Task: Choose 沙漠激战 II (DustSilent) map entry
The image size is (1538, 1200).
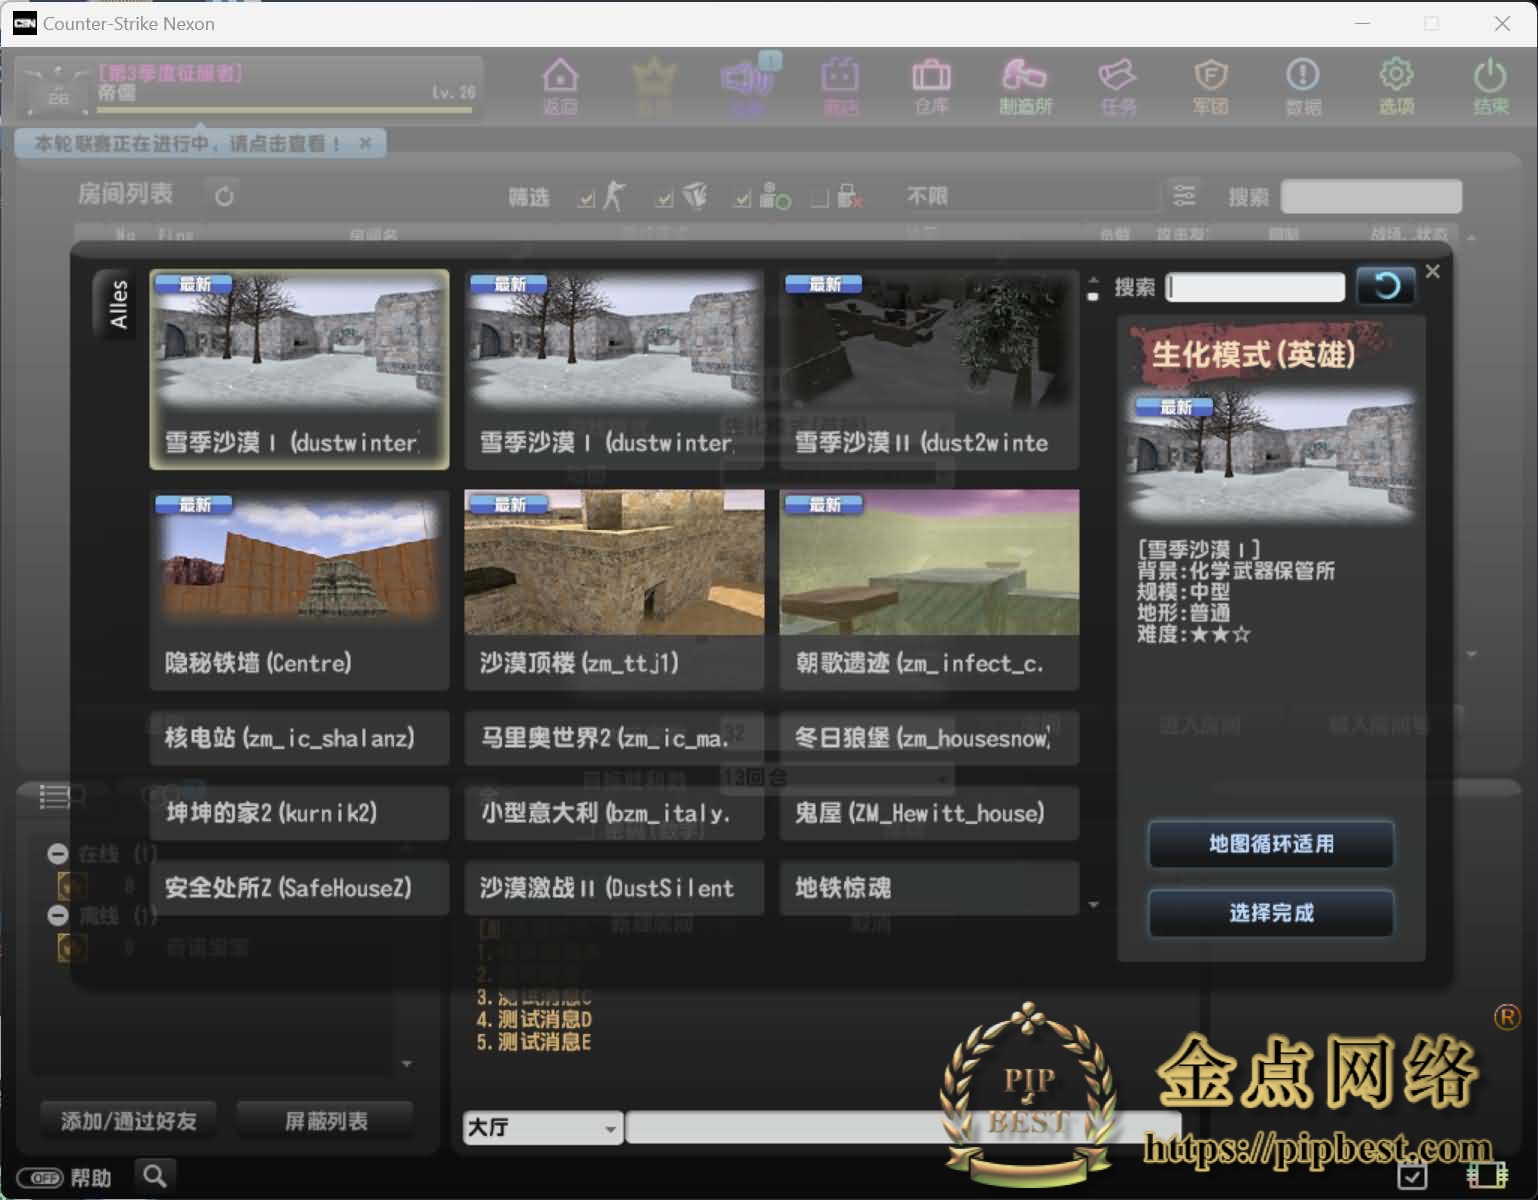Action: tap(614, 888)
